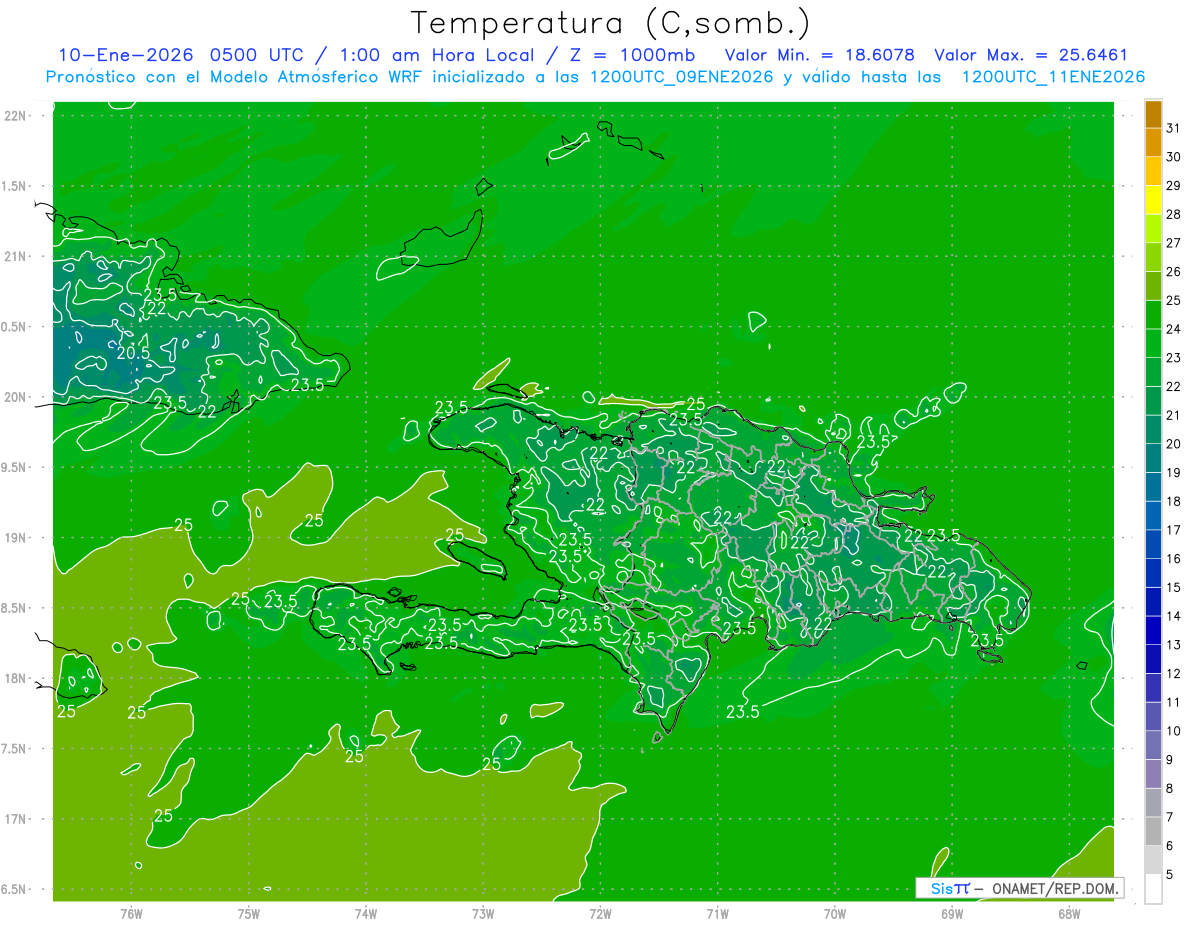Click the '71W' longitude axis label
The height and width of the screenshot is (927, 1200).
click(717, 914)
